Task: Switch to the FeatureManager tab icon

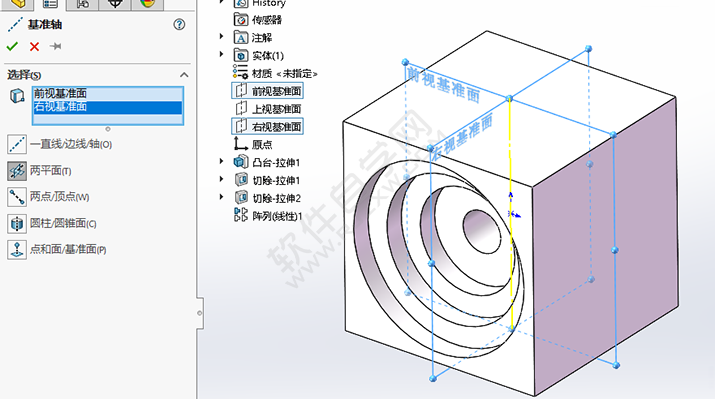Action: click(x=17, y=4)
